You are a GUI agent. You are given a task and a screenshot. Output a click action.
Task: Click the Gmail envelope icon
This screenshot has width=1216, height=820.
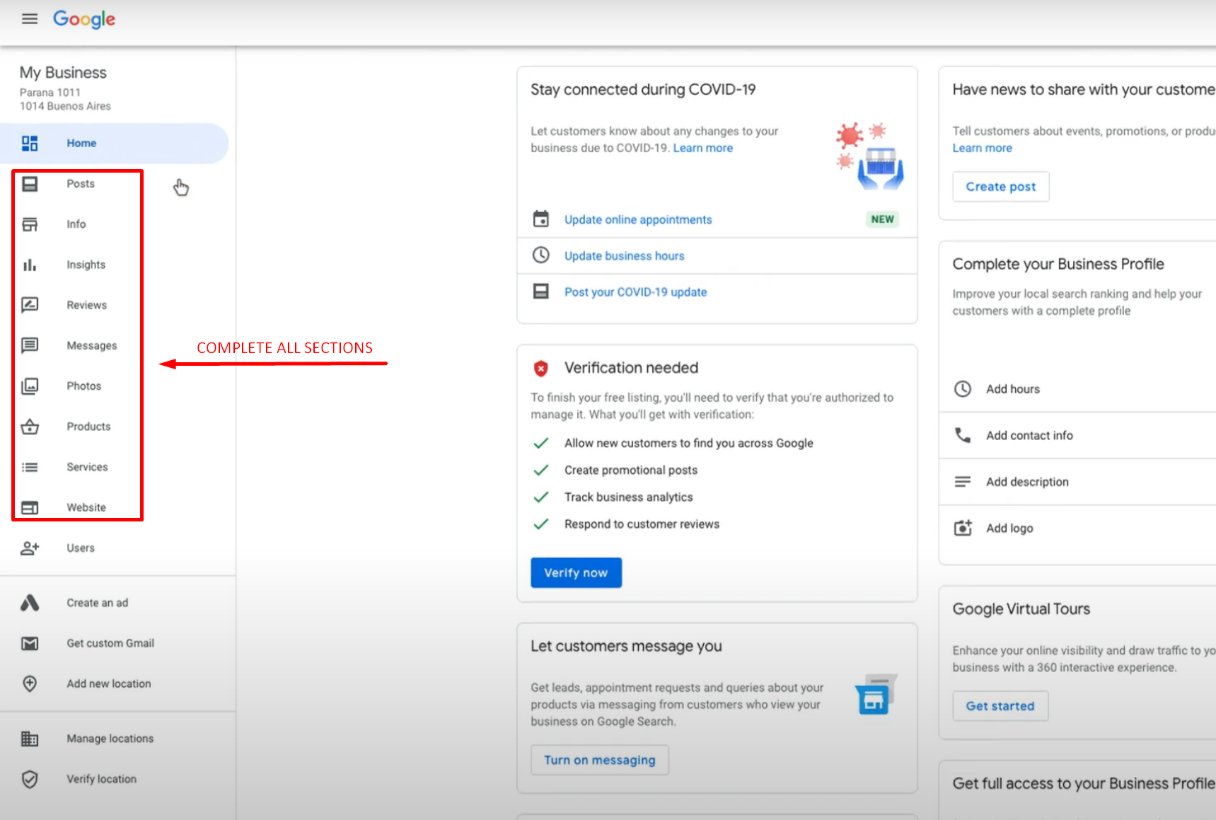pos(30,644)
